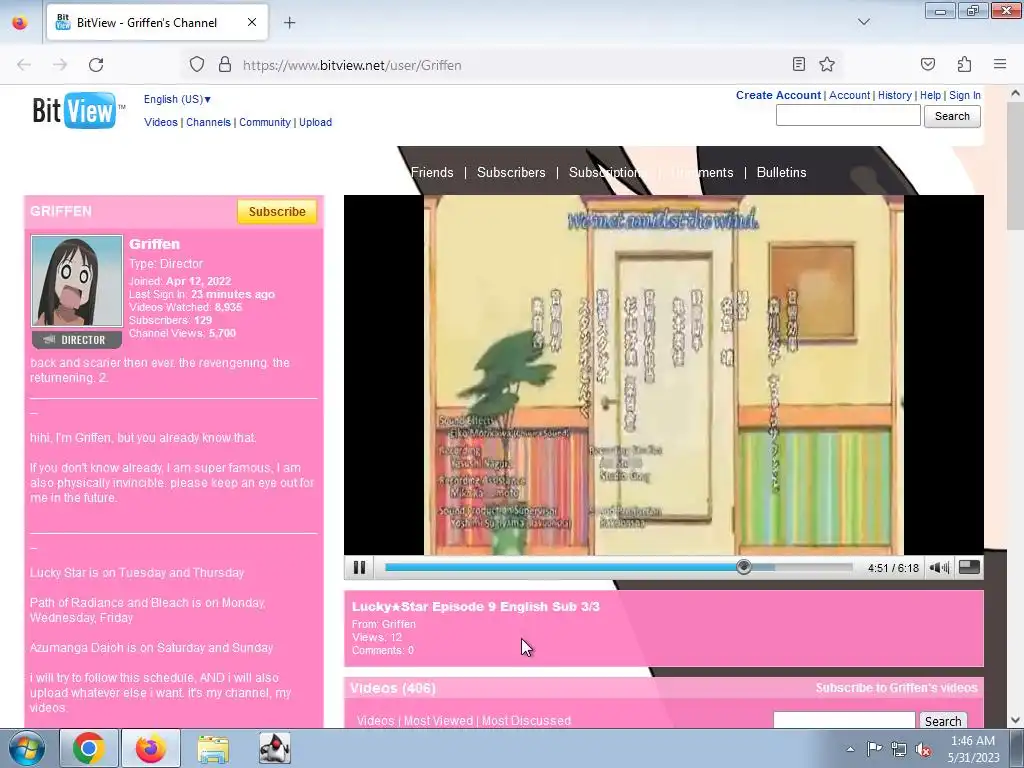Focus the top site search field
Image resolution: width=1024 pixels, height=768 pixels.
tap(848, 116)
